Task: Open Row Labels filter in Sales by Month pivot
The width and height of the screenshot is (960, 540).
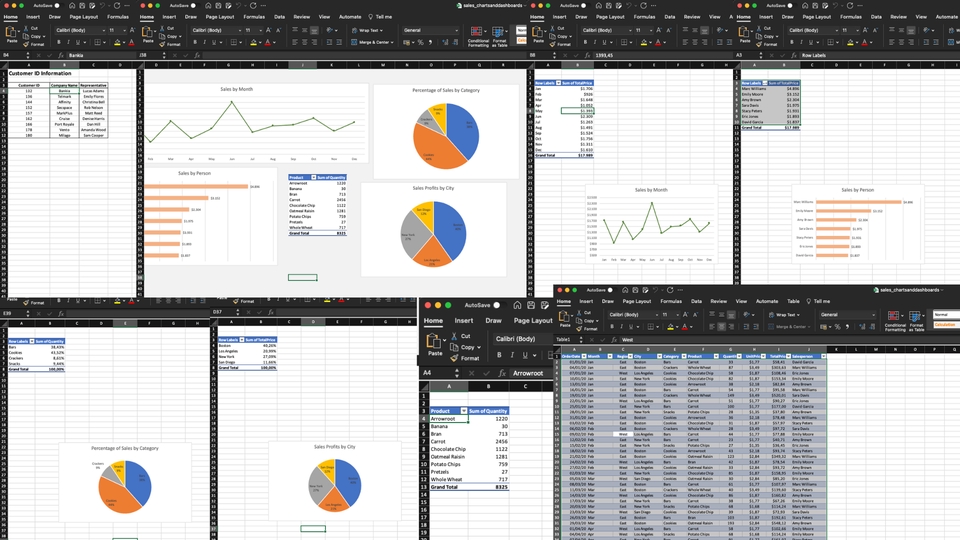Action: coord(558,83)
